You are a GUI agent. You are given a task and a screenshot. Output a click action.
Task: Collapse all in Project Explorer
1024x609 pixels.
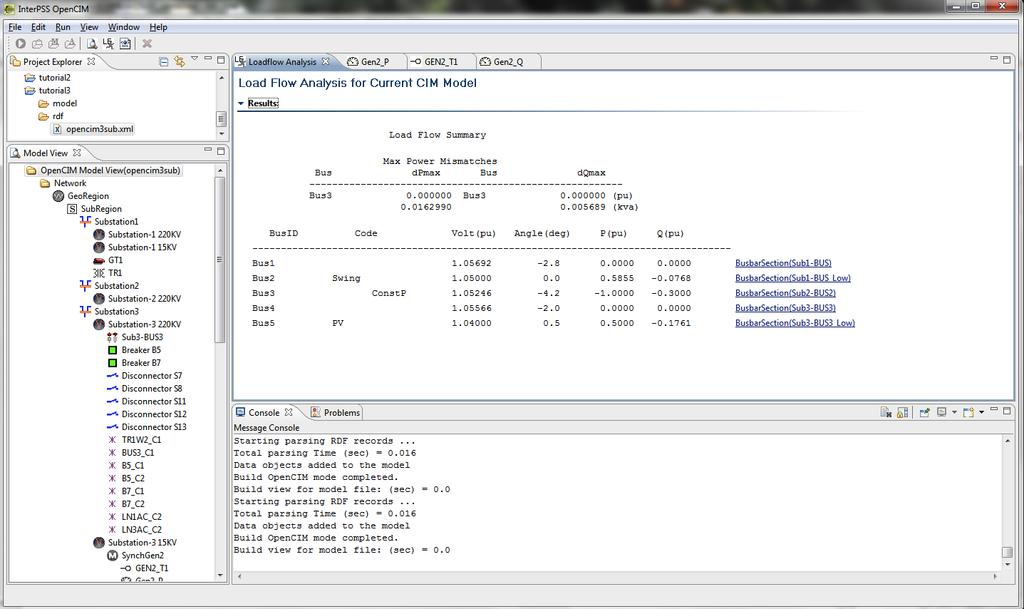point(164,61)
